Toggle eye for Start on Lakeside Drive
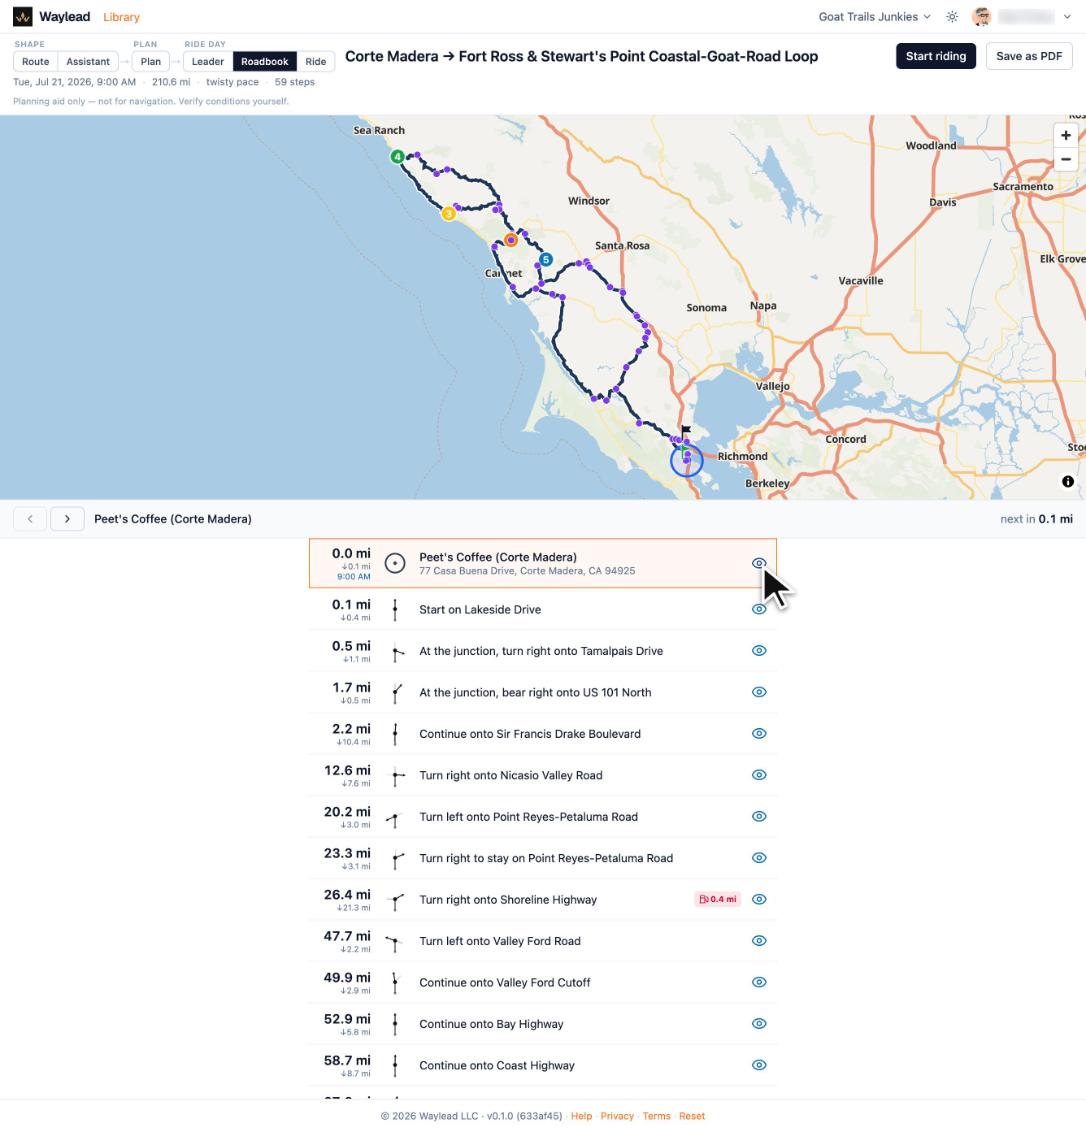The image size is (1086, 1132). [x=759, y=609]
